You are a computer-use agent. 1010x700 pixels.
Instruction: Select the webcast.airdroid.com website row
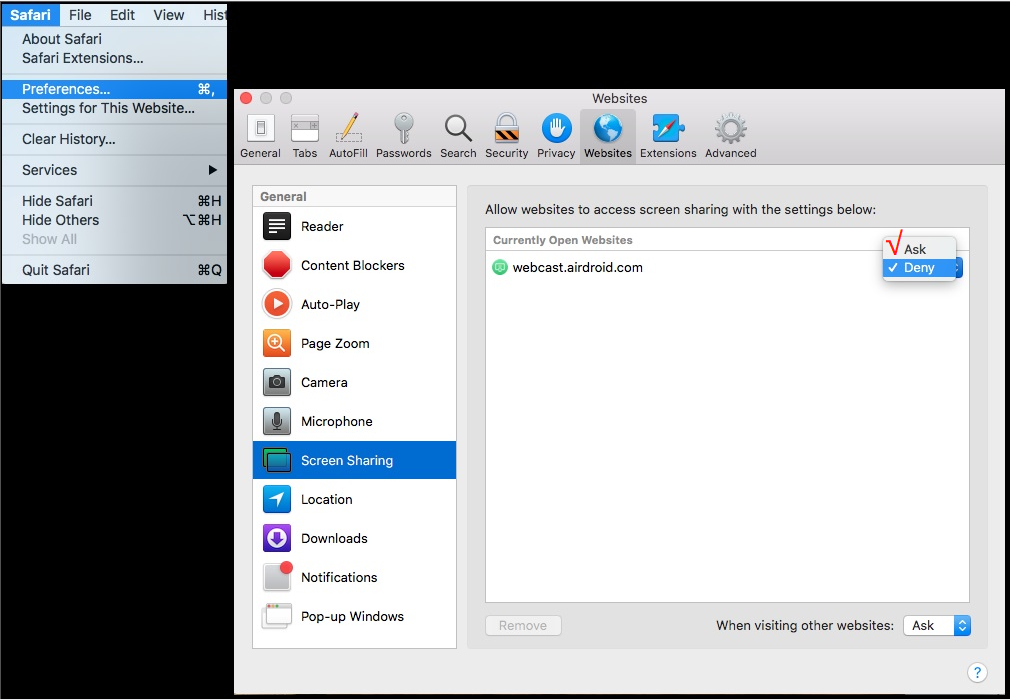[577, 268]
